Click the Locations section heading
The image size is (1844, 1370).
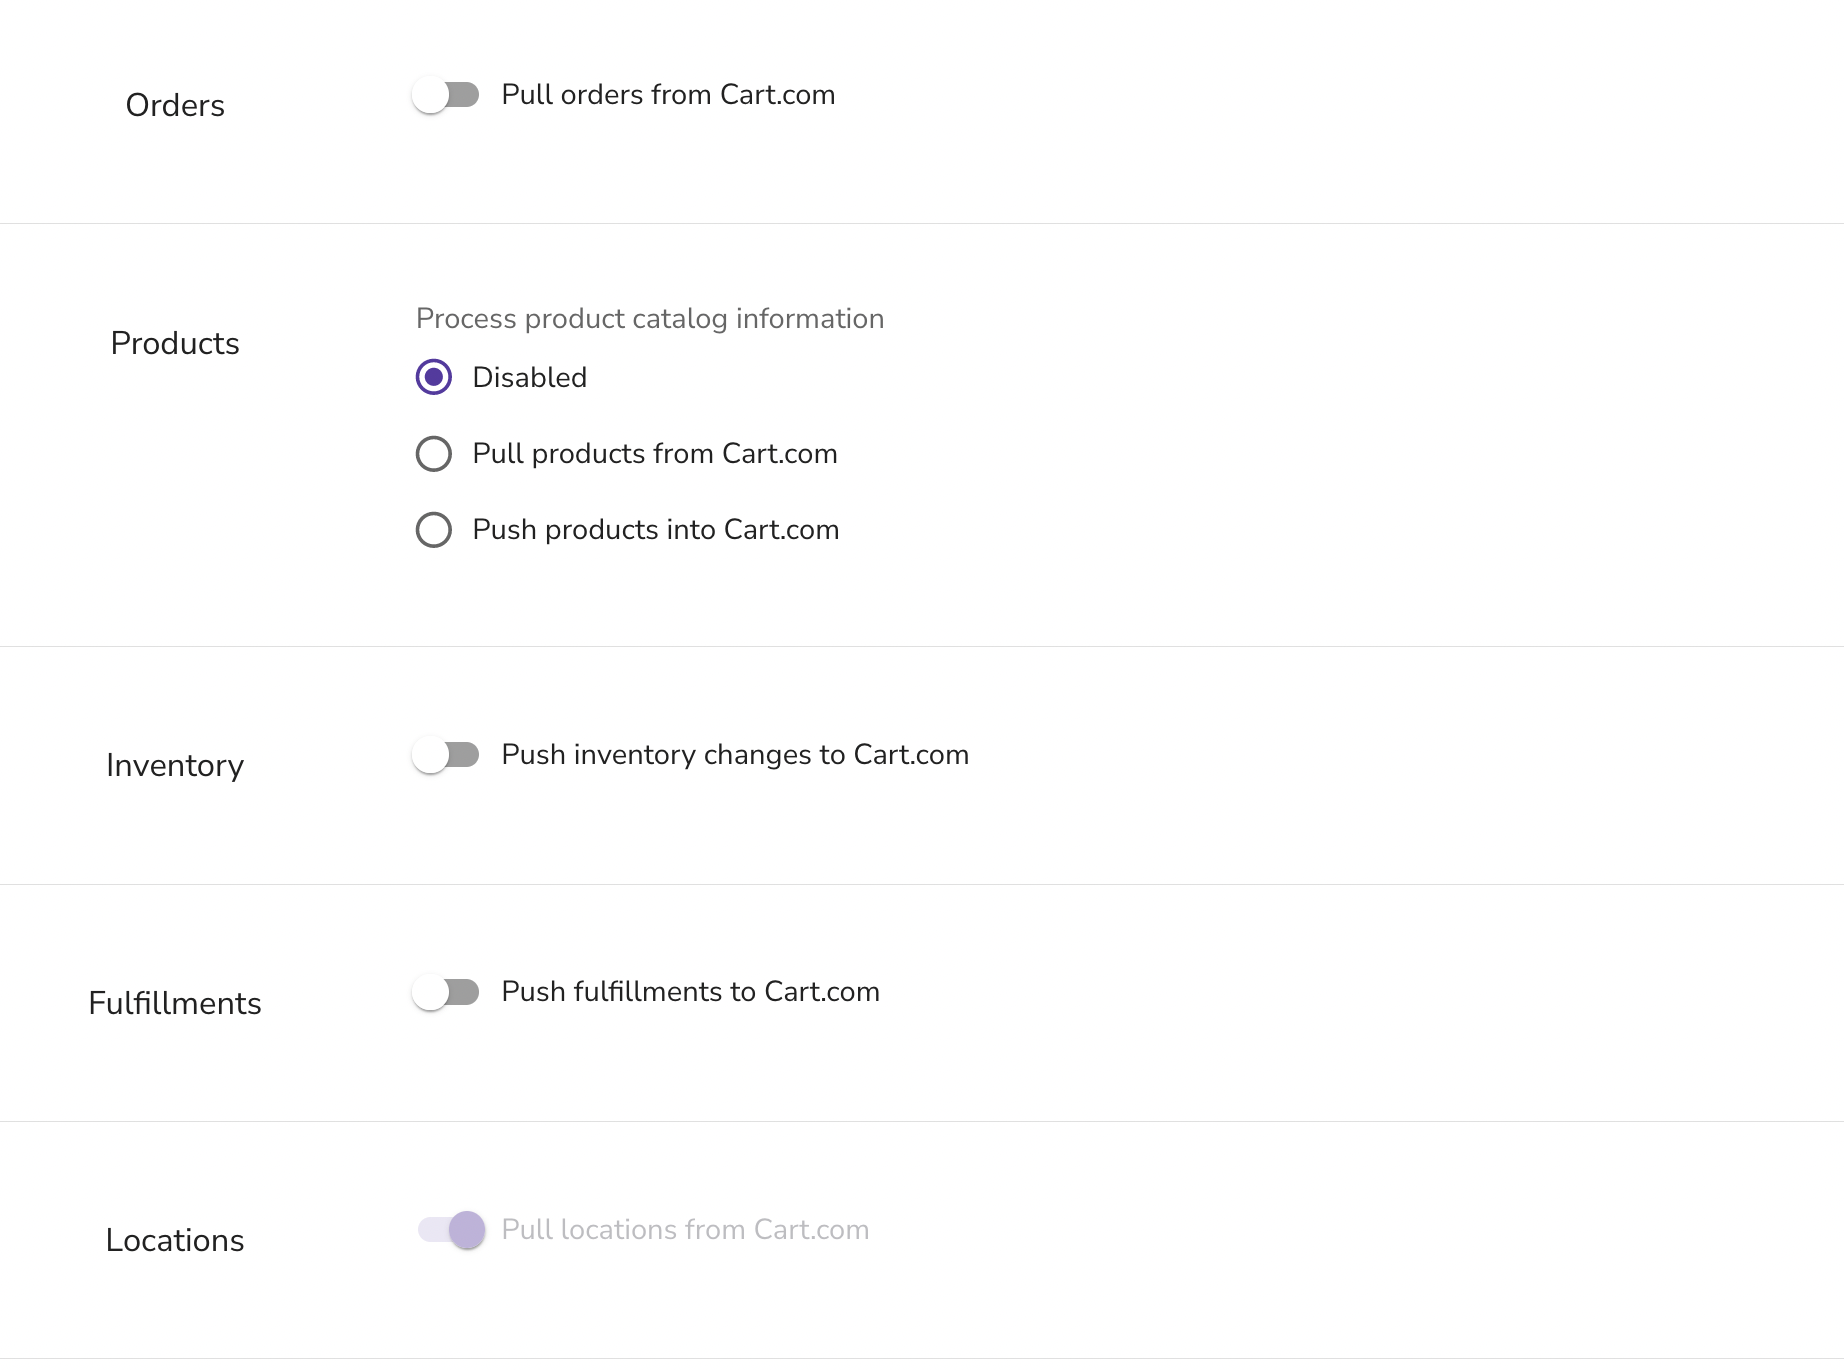click(x=175, y=1240)
